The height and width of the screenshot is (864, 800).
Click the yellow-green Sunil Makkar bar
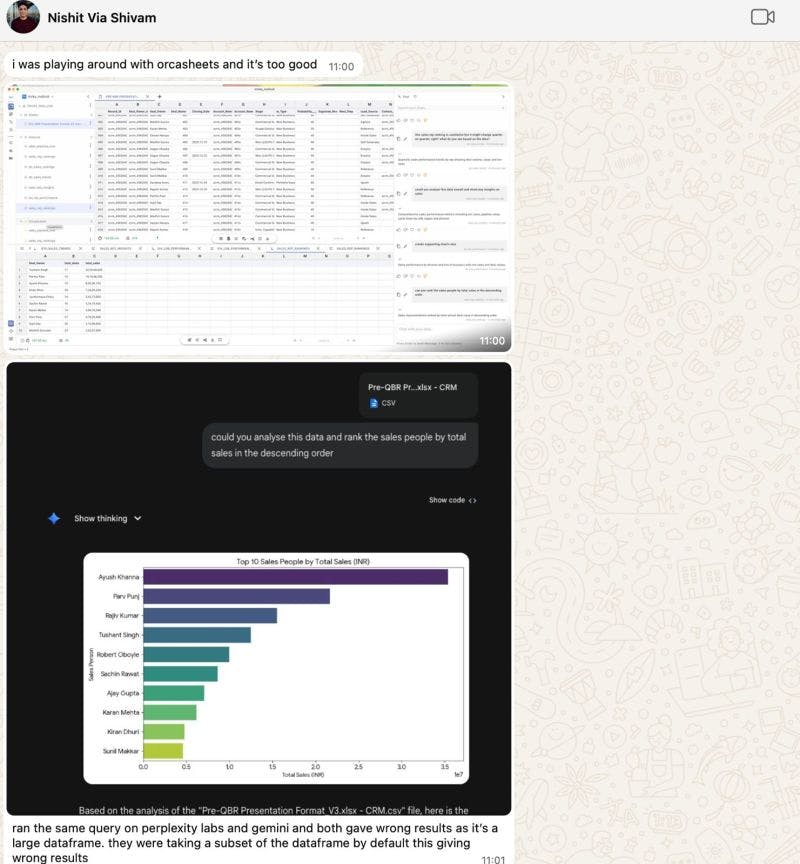tap(163, 751)
